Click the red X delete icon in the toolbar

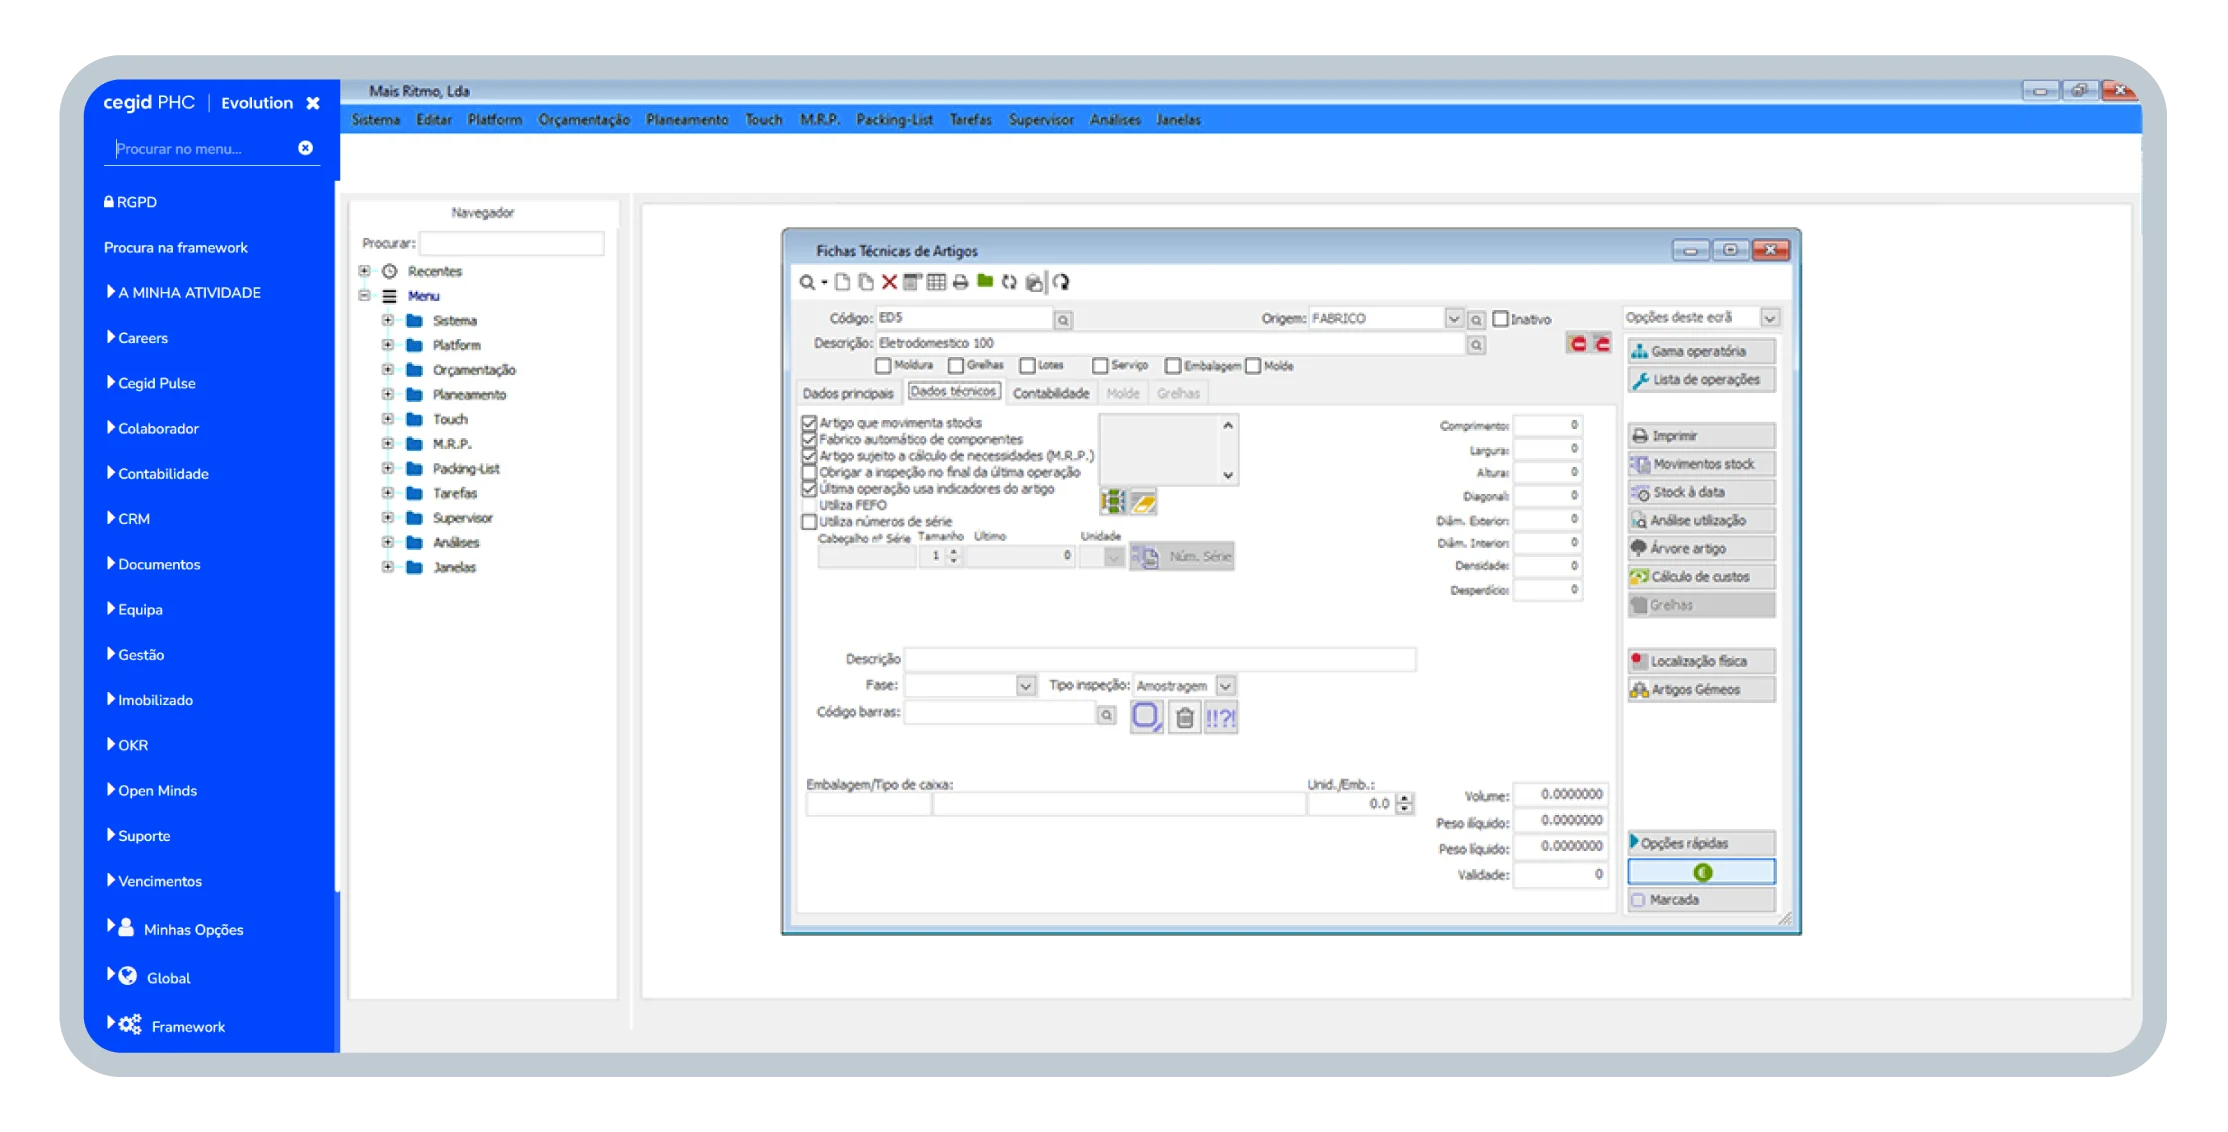(889, 283)
